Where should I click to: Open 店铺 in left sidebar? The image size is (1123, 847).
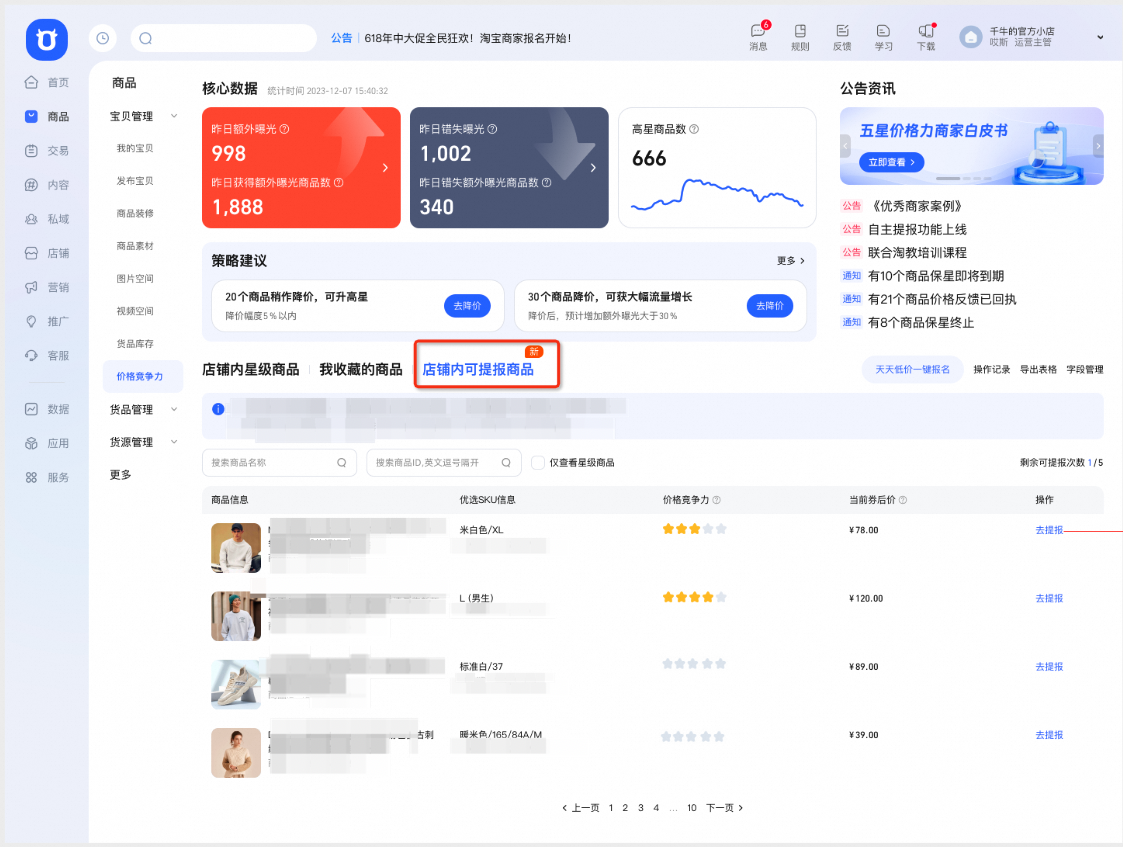(x=47, y=253)
